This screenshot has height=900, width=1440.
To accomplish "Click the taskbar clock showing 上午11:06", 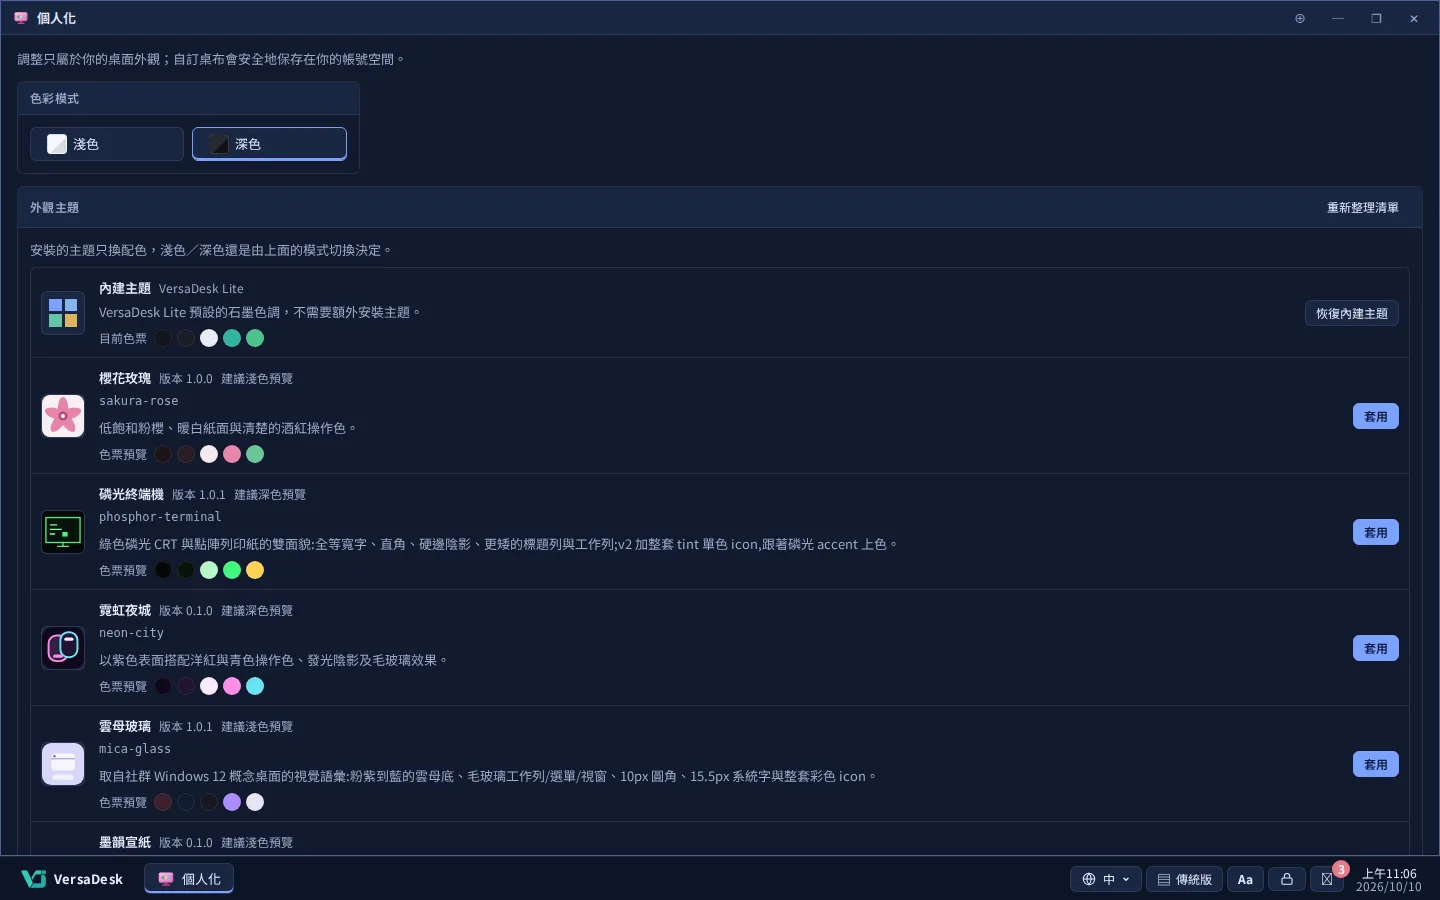I will (1388, 880).
